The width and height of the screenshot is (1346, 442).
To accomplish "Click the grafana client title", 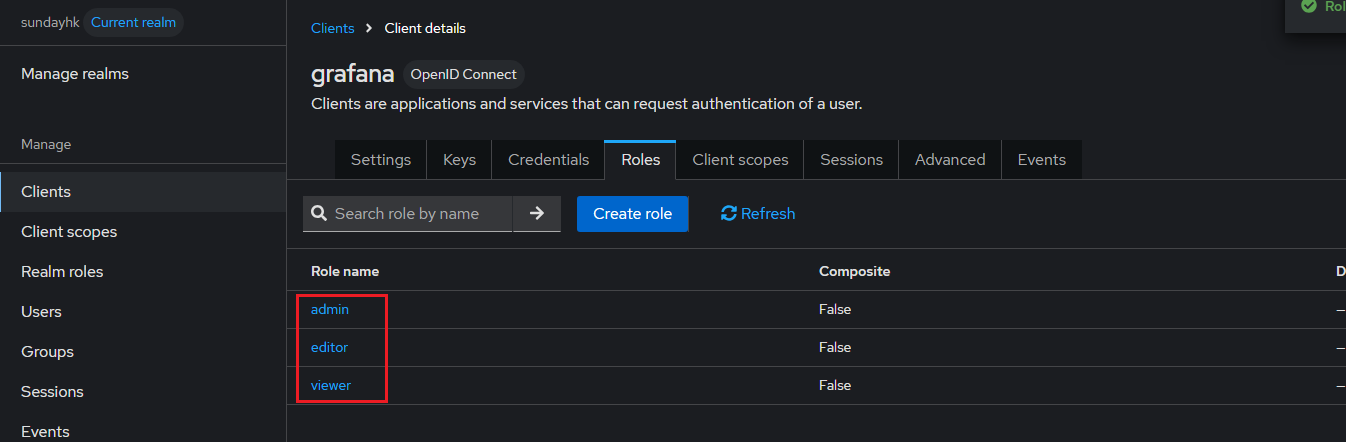I will click(353, 75).
